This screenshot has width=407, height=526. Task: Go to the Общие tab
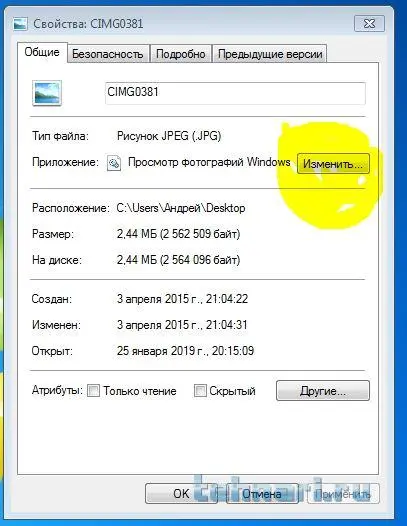tap(42, 52)
